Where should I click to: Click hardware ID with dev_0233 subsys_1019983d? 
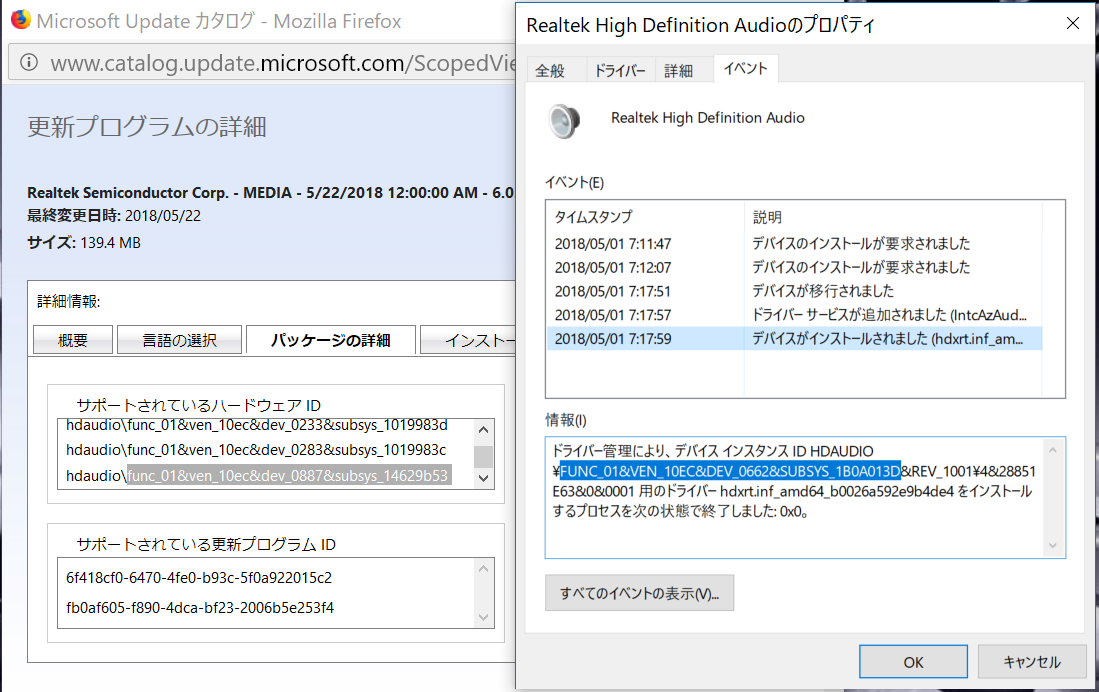(257, 426)
